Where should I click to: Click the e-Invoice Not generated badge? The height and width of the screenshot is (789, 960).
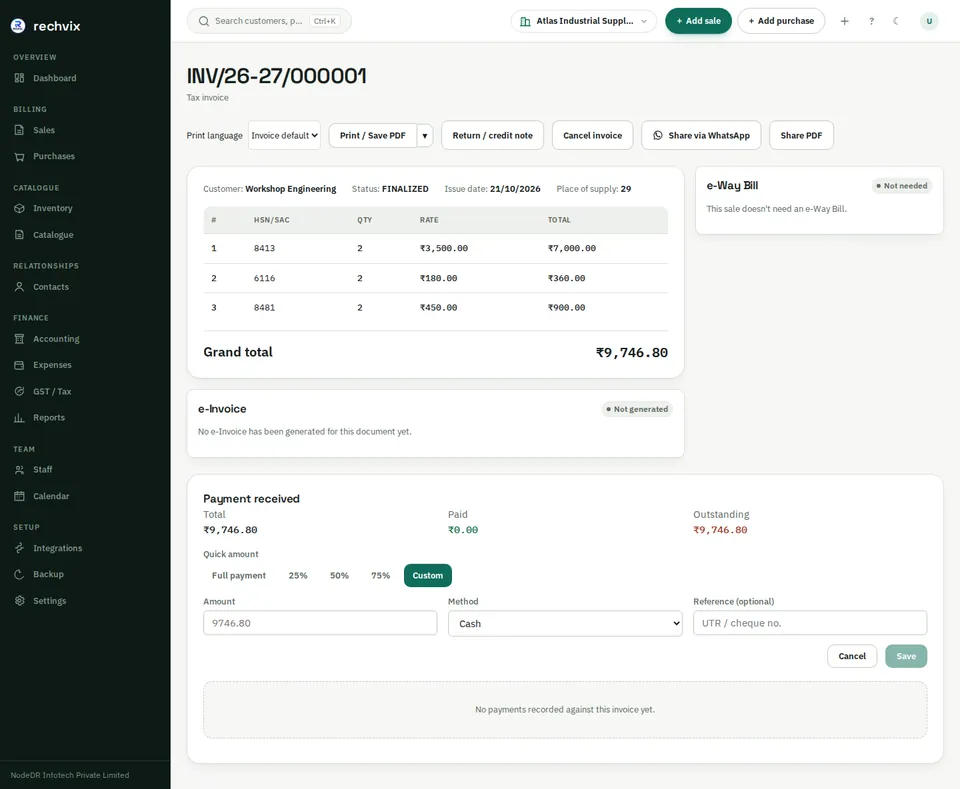point(637,409)
